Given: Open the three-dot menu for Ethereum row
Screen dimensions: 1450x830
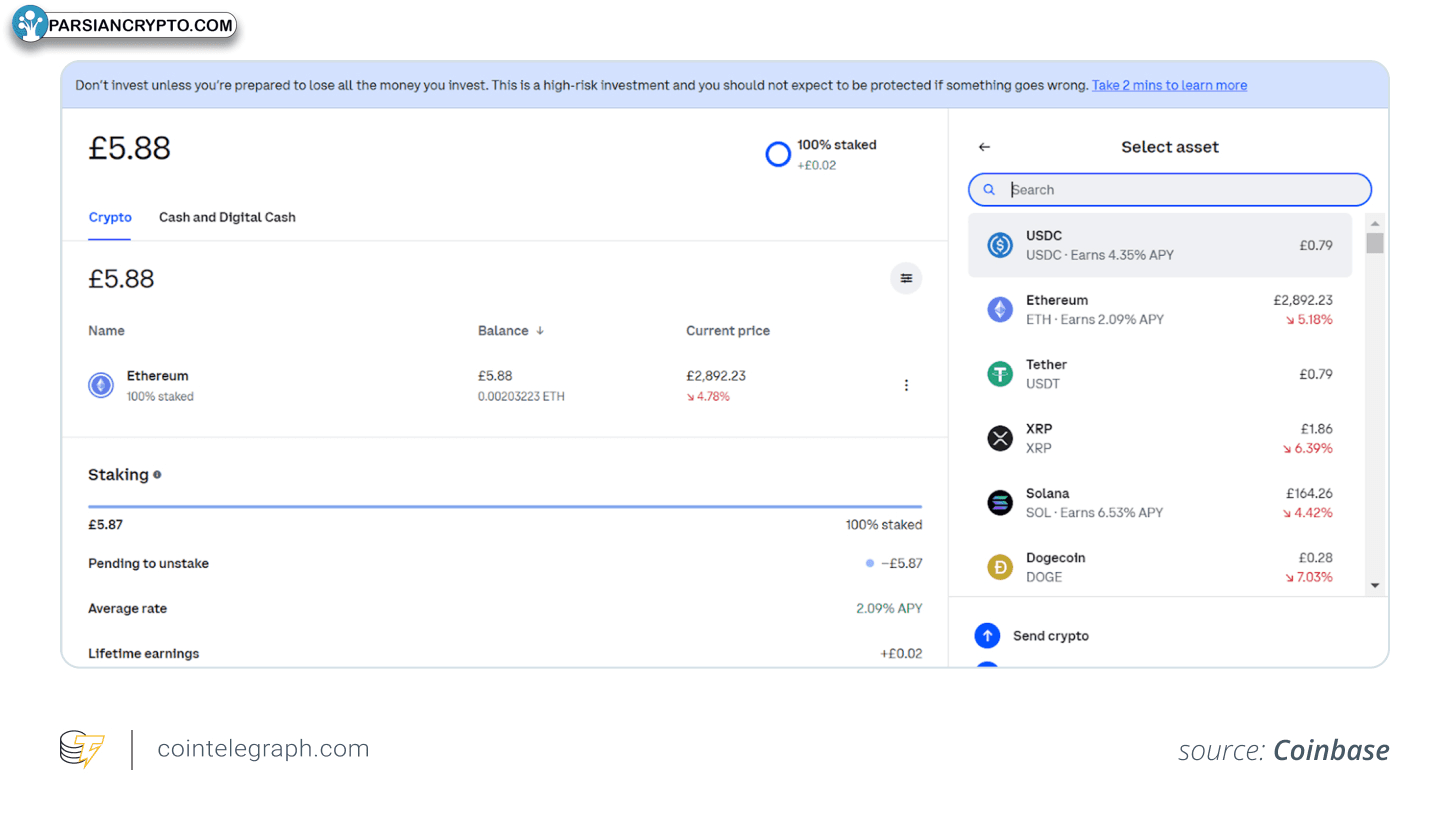Looking at the screenshot, I should (906, 385).
